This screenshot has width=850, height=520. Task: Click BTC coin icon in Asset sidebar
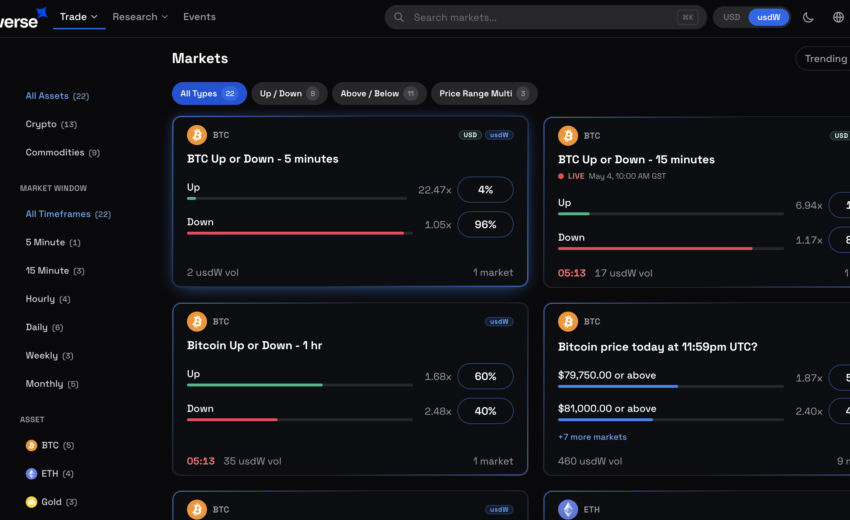point(31,445)
